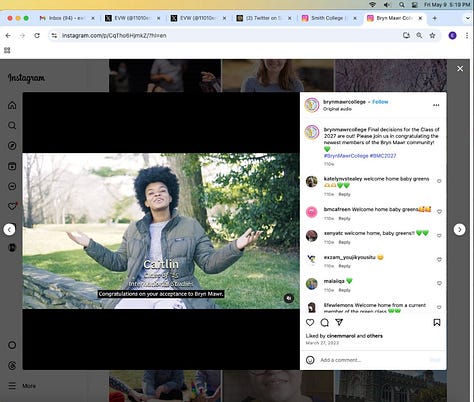The width and height of the screenshot is (474, 402).
Task: Open post options three-dot menu
Action: coord(436,105)
